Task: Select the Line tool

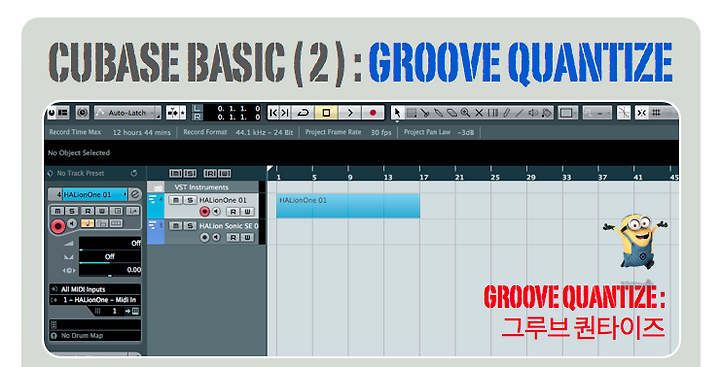Action: click(519, 113)
